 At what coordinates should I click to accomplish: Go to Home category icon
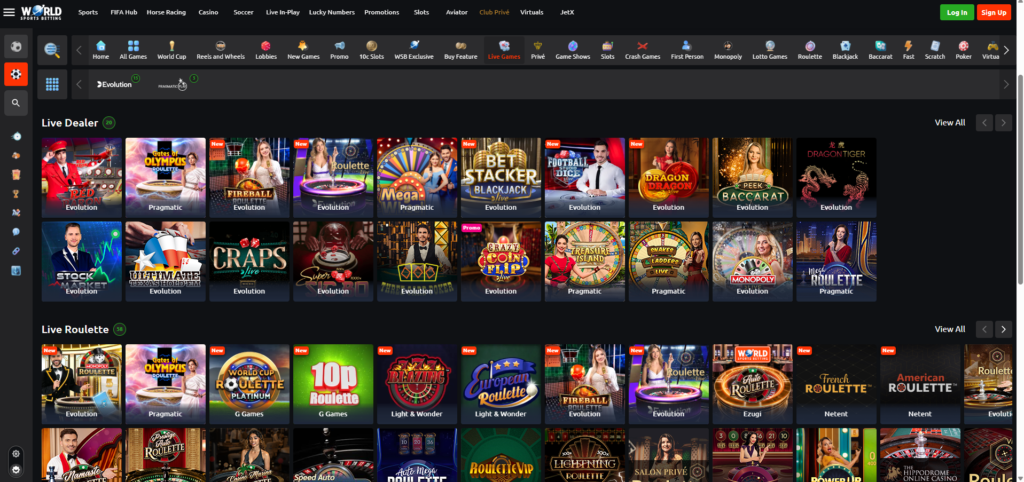click(101, 50)
